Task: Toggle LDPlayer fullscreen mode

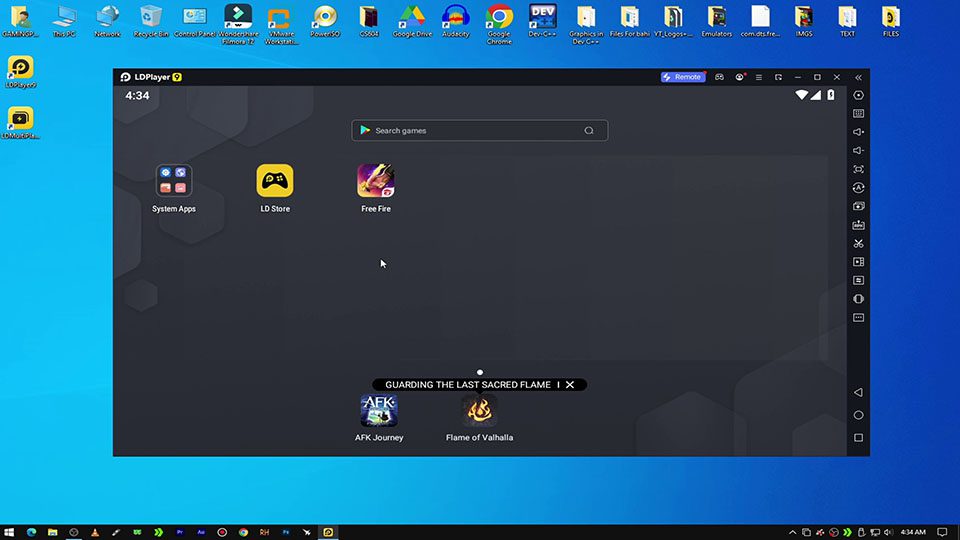Action: [x=858, y=169]
